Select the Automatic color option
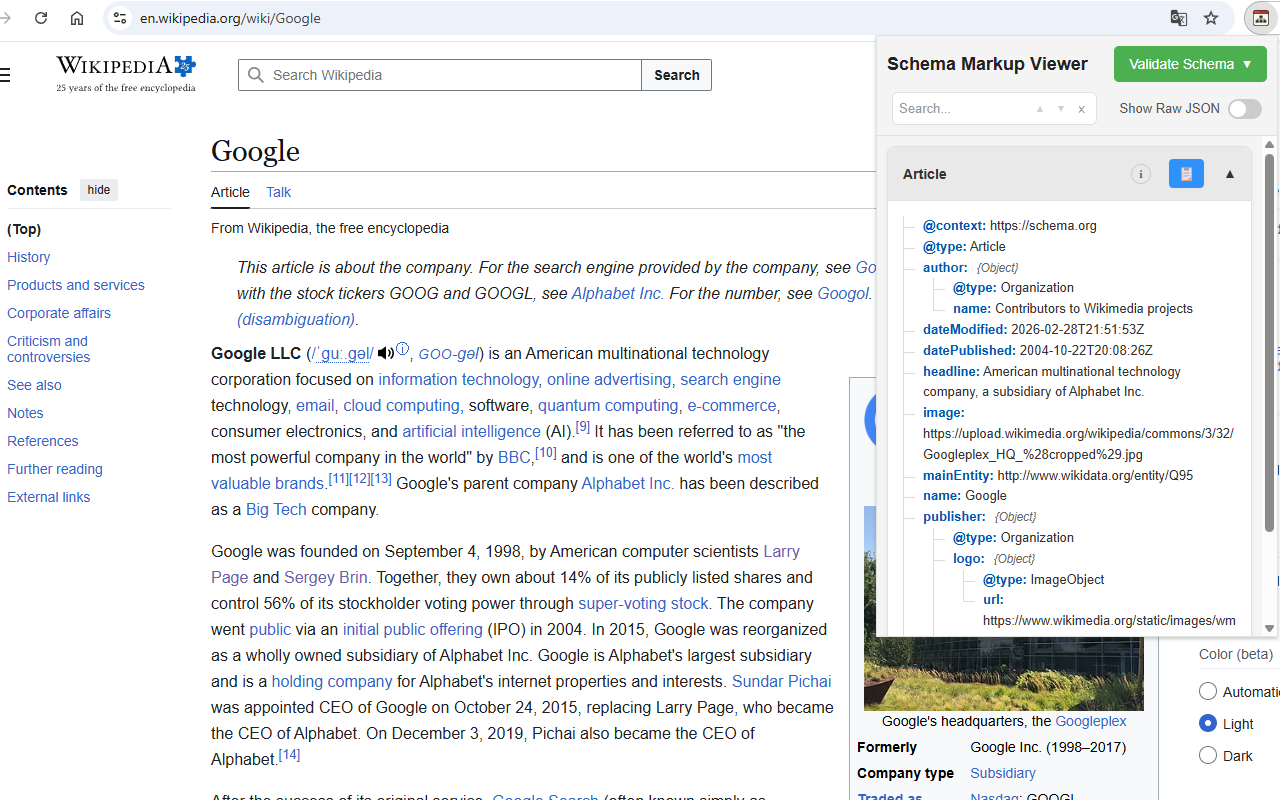Viewport: 1280px width, 800px height. point(1208,691)
